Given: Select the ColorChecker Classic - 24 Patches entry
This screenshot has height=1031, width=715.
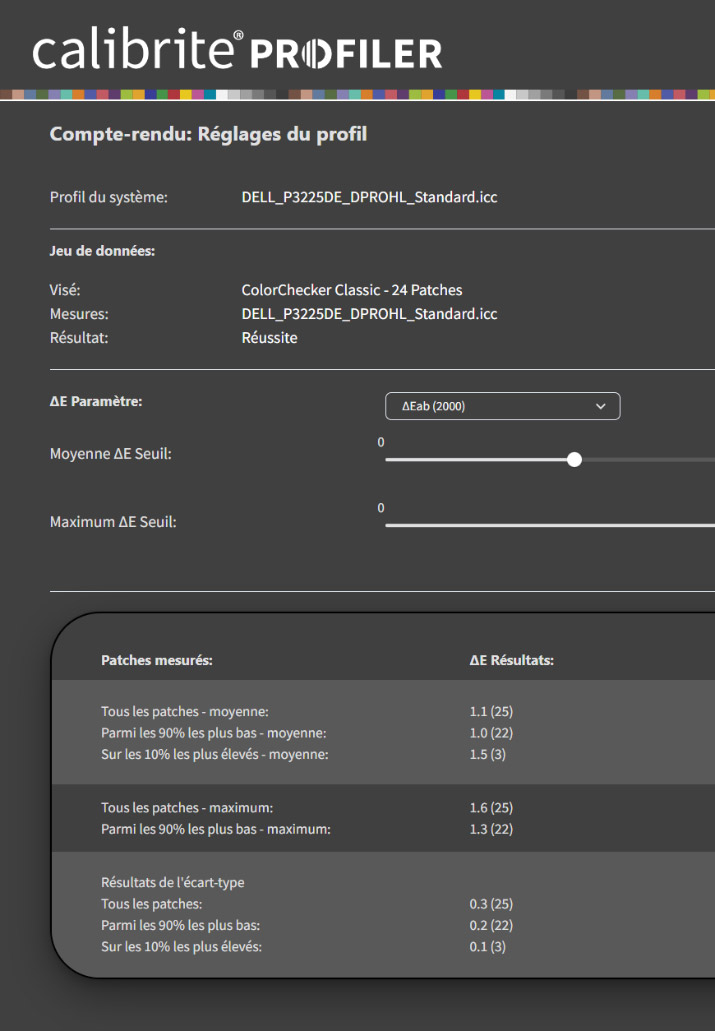Looking at the screenshot, I should pyautogui.click(x=351, y=290).
